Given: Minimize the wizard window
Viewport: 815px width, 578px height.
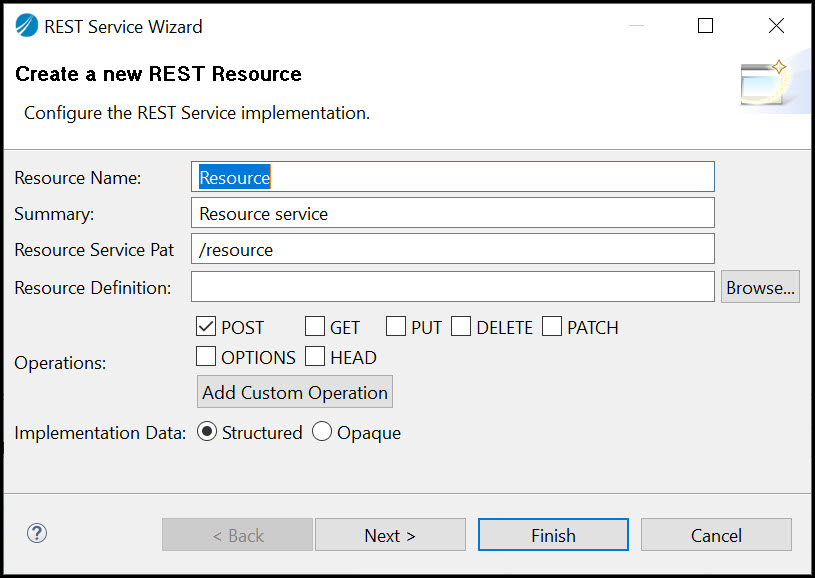Looking at the screenshot, I should point(636,25).
